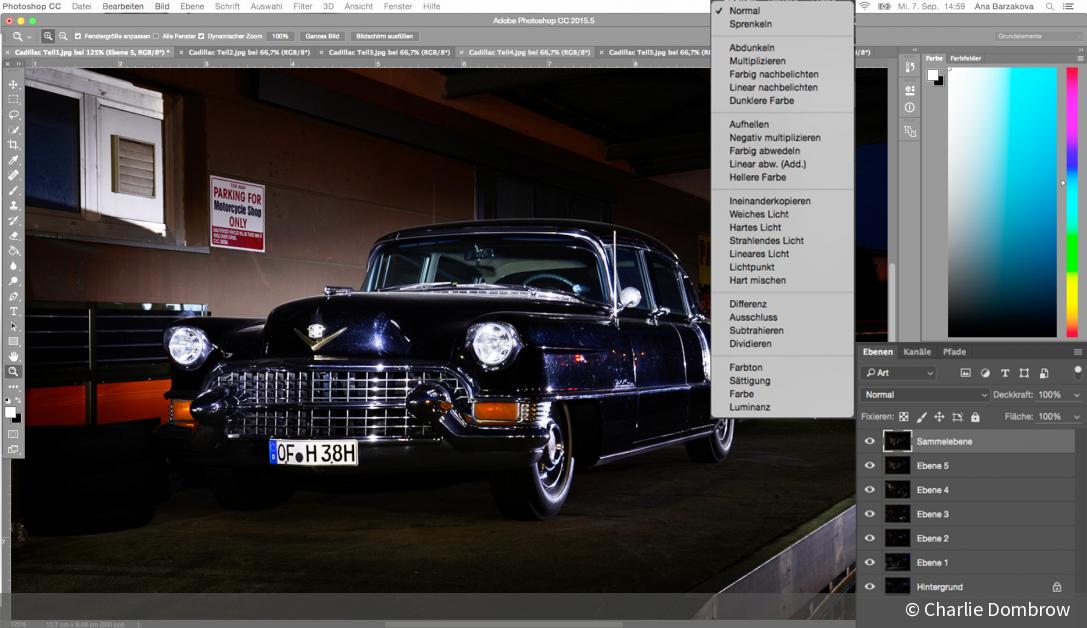Hide the Sammelebene layer via eye icon
The image size is (1087, 628).
point(869,441)
